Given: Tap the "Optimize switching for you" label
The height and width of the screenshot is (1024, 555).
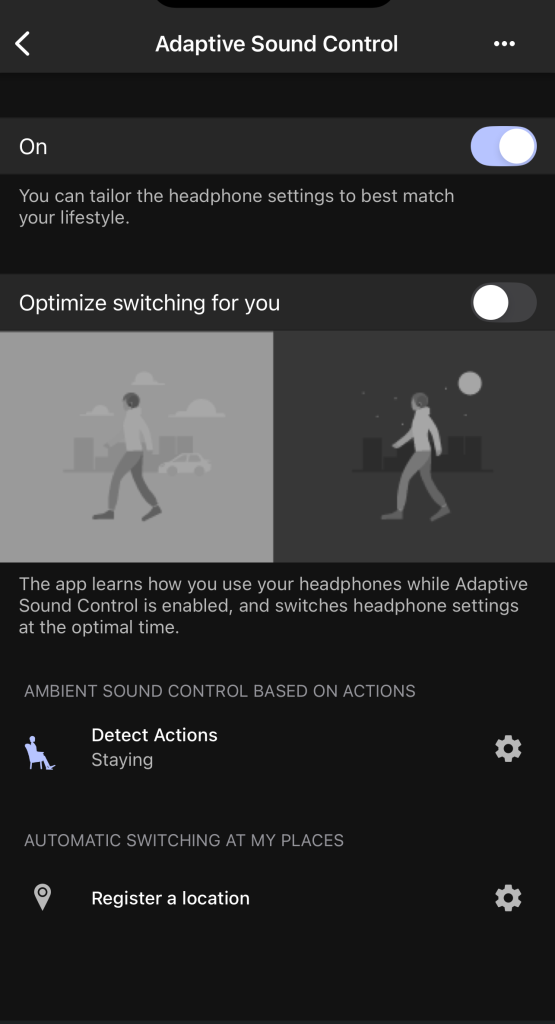Looking at the screenshot, I should pyautogui.click(x=150, y=303).
